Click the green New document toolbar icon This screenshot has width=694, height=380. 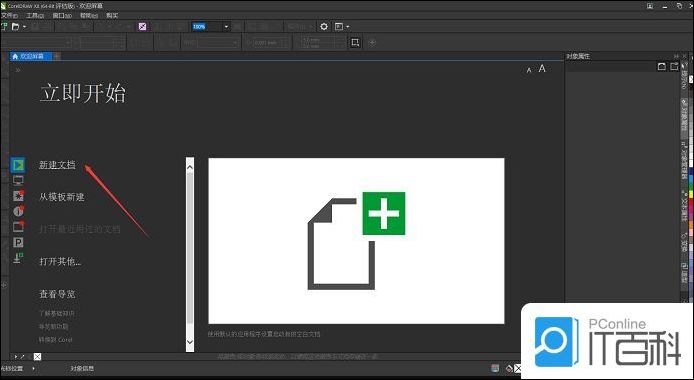point(4,27)
